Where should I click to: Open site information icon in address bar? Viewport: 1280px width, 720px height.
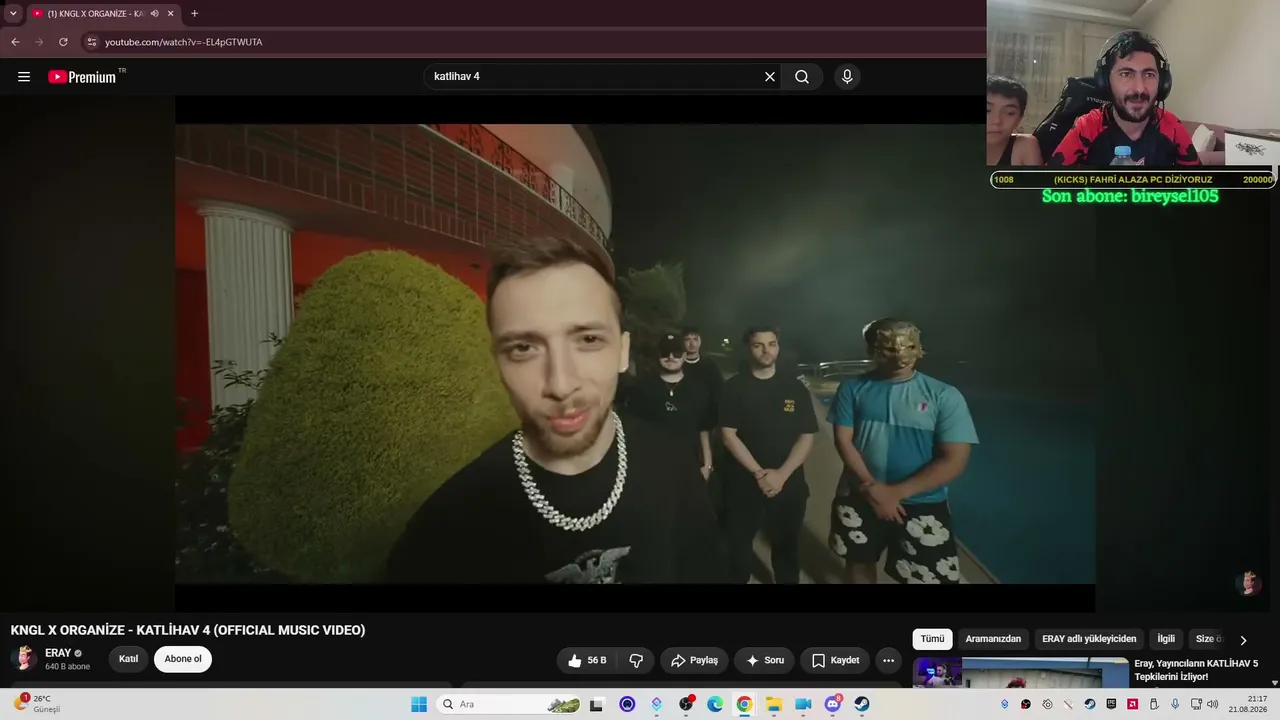(91, 42)
